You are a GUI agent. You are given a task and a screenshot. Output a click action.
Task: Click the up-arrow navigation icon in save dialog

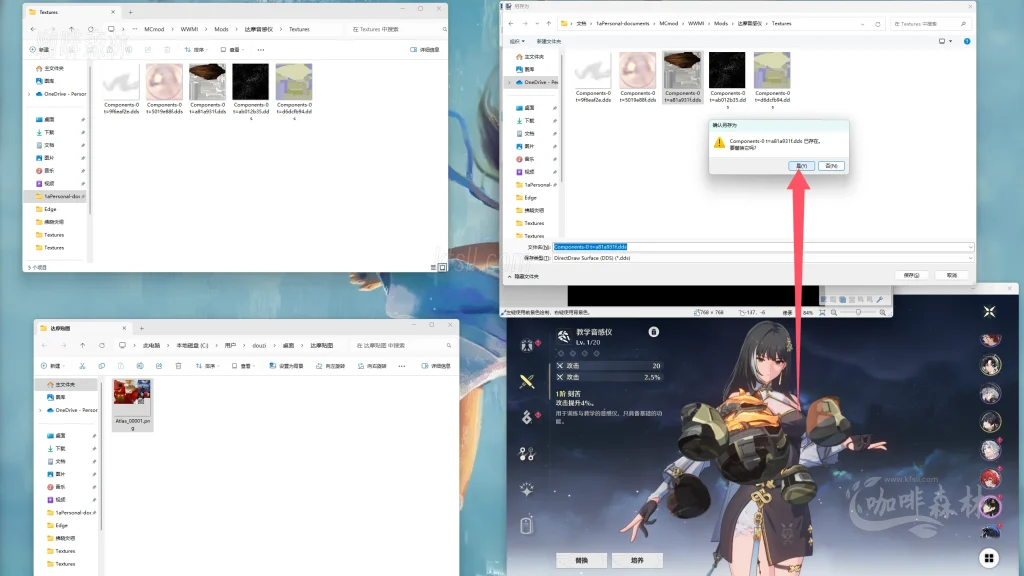tap(546, 23)
